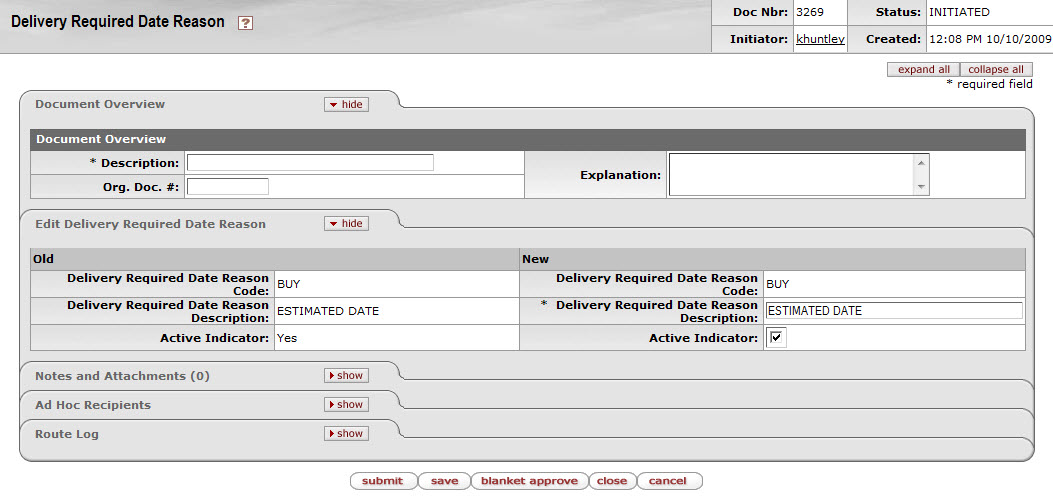Click the Explanation text area
The height and width of the screenshot is (502, 1053).
791,174
